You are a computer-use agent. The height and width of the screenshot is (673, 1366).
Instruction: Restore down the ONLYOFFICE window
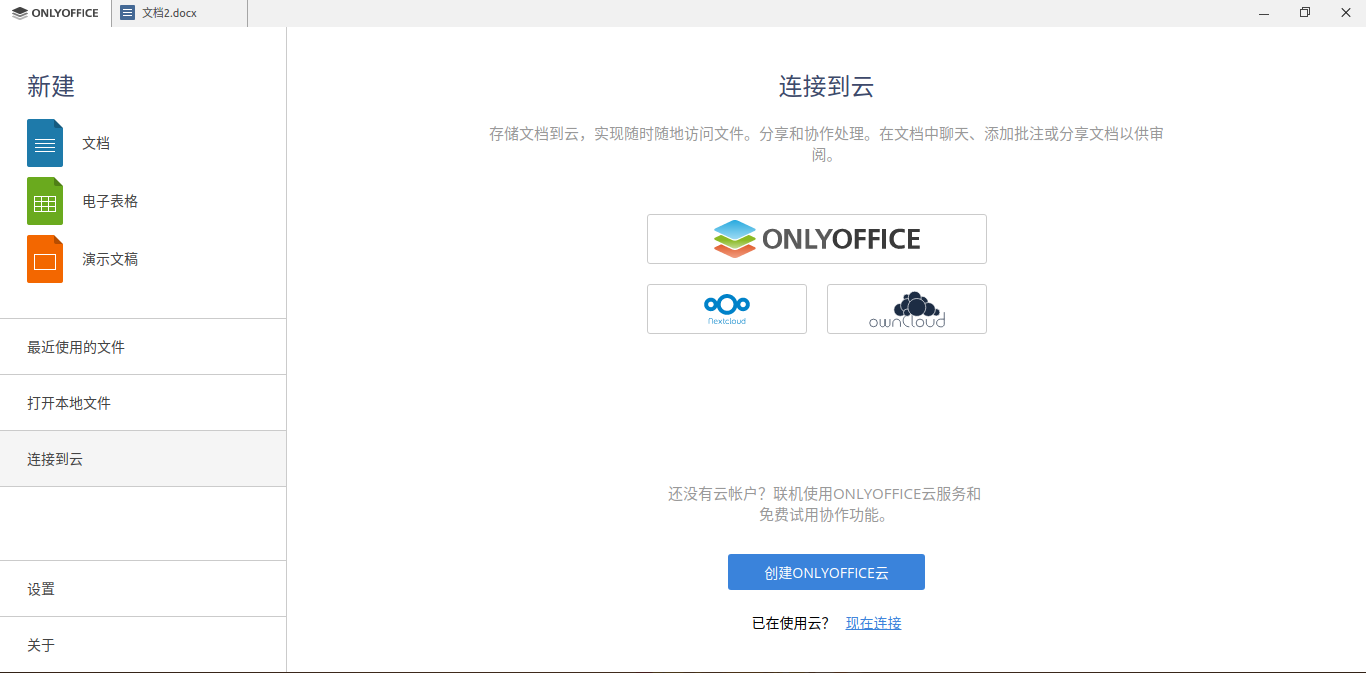tap(1304, 13)
